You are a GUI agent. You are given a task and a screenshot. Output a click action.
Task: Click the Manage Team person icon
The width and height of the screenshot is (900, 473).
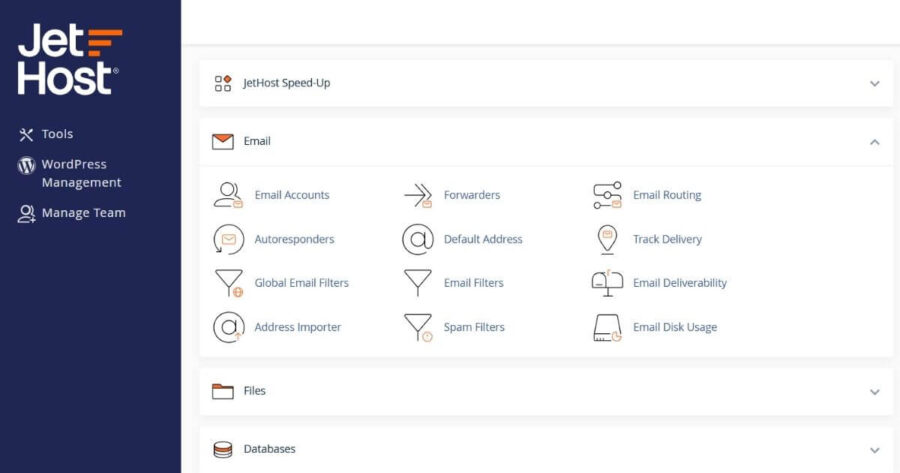[x=26, y=214]
